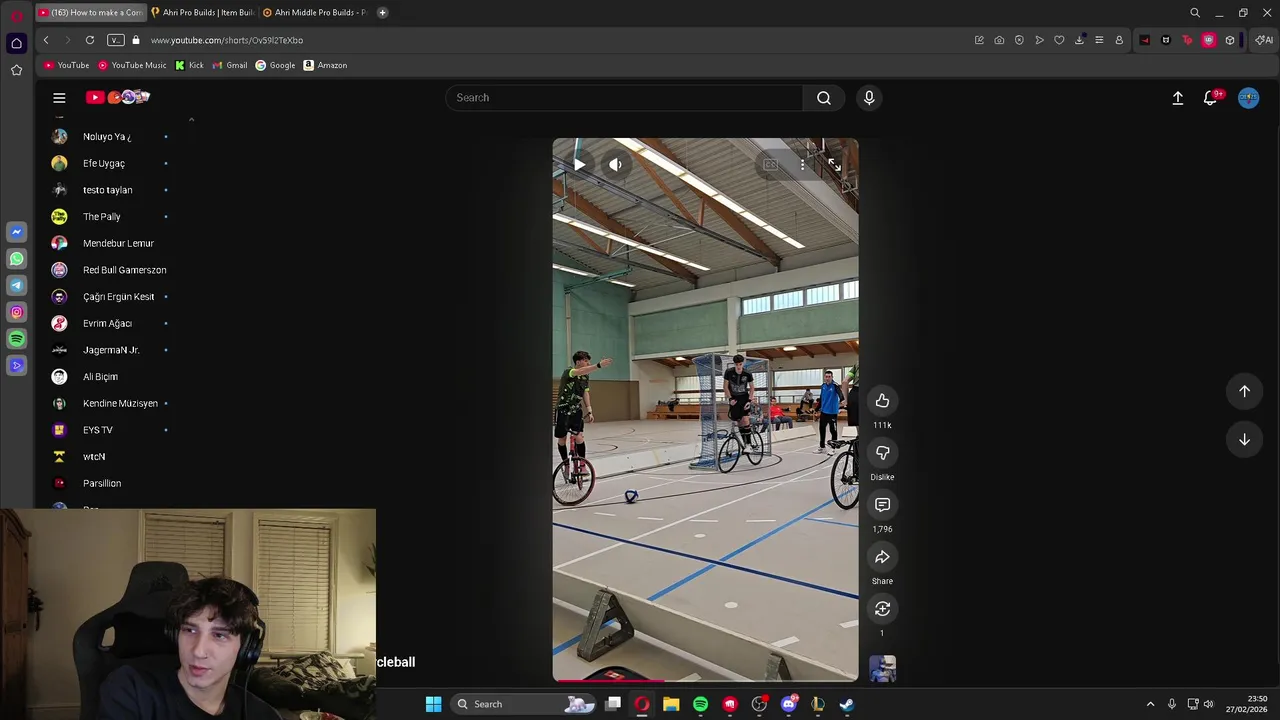
Task: Click the YouTube search field
Action: [624, 97]
